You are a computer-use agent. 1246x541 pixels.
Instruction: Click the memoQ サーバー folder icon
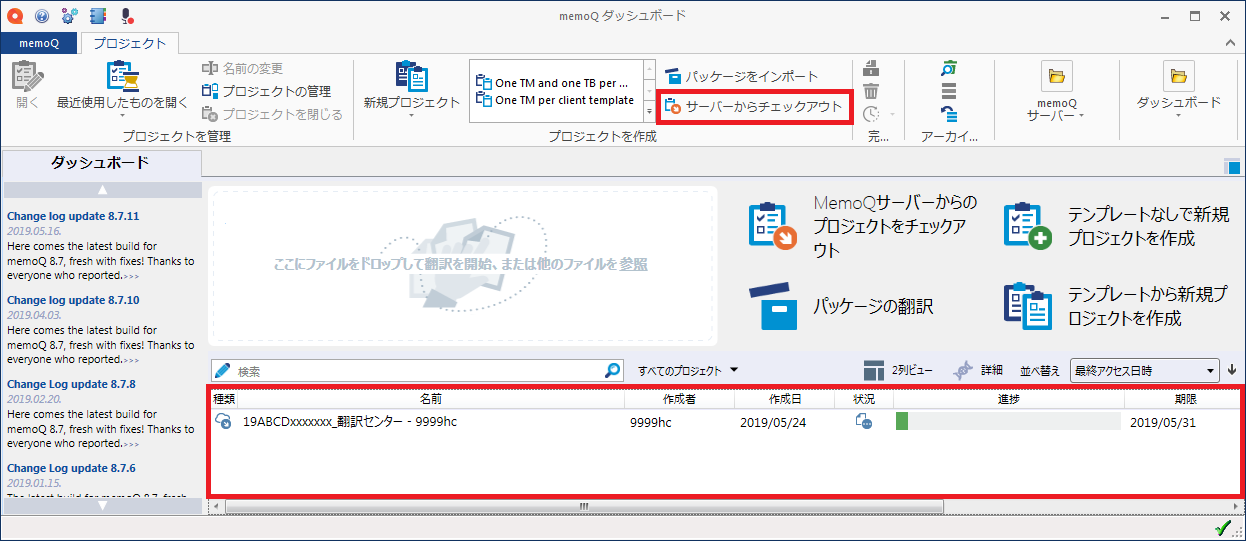point(1056,76)
